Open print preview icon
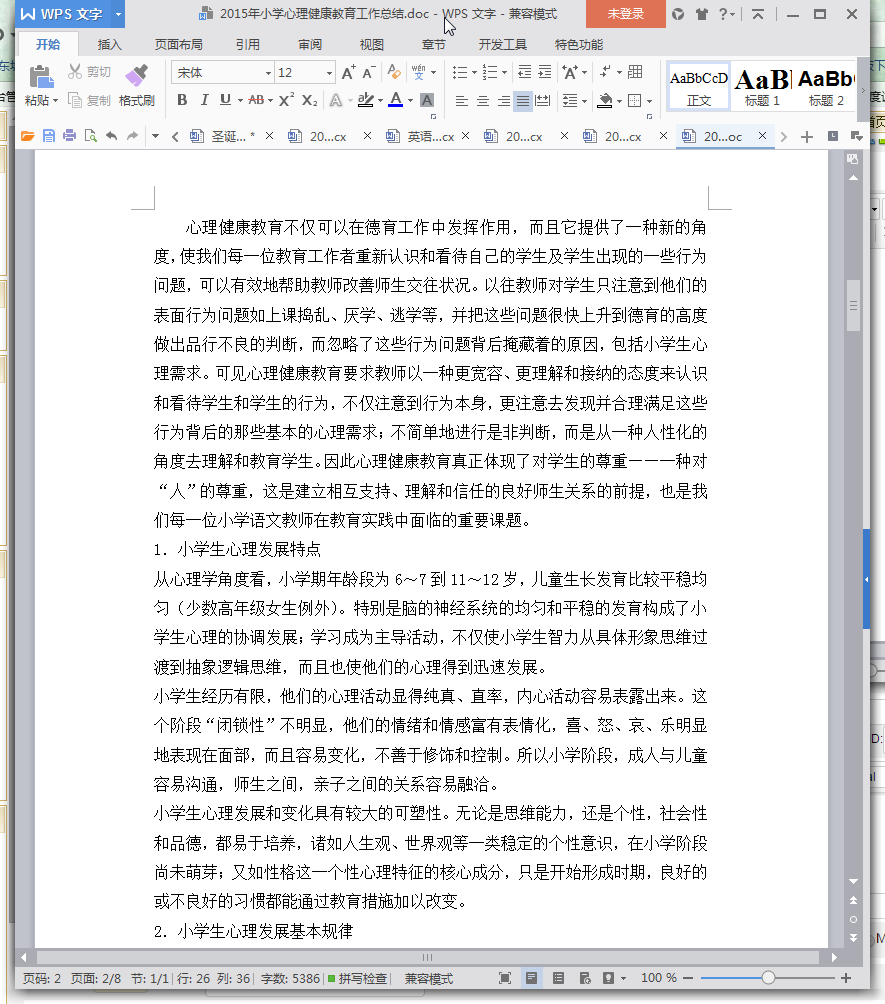Screen dimensions: 885x1004 pos(91,136)
